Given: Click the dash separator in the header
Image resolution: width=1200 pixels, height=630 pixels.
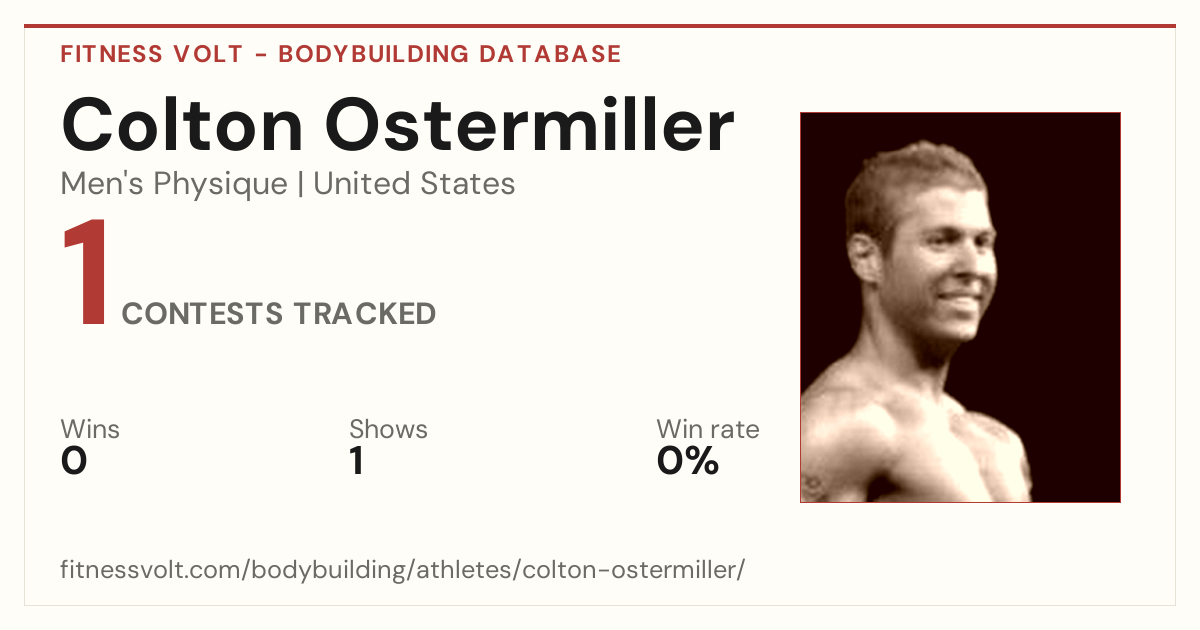Looking at the screenshot, I should pos(260,55).
